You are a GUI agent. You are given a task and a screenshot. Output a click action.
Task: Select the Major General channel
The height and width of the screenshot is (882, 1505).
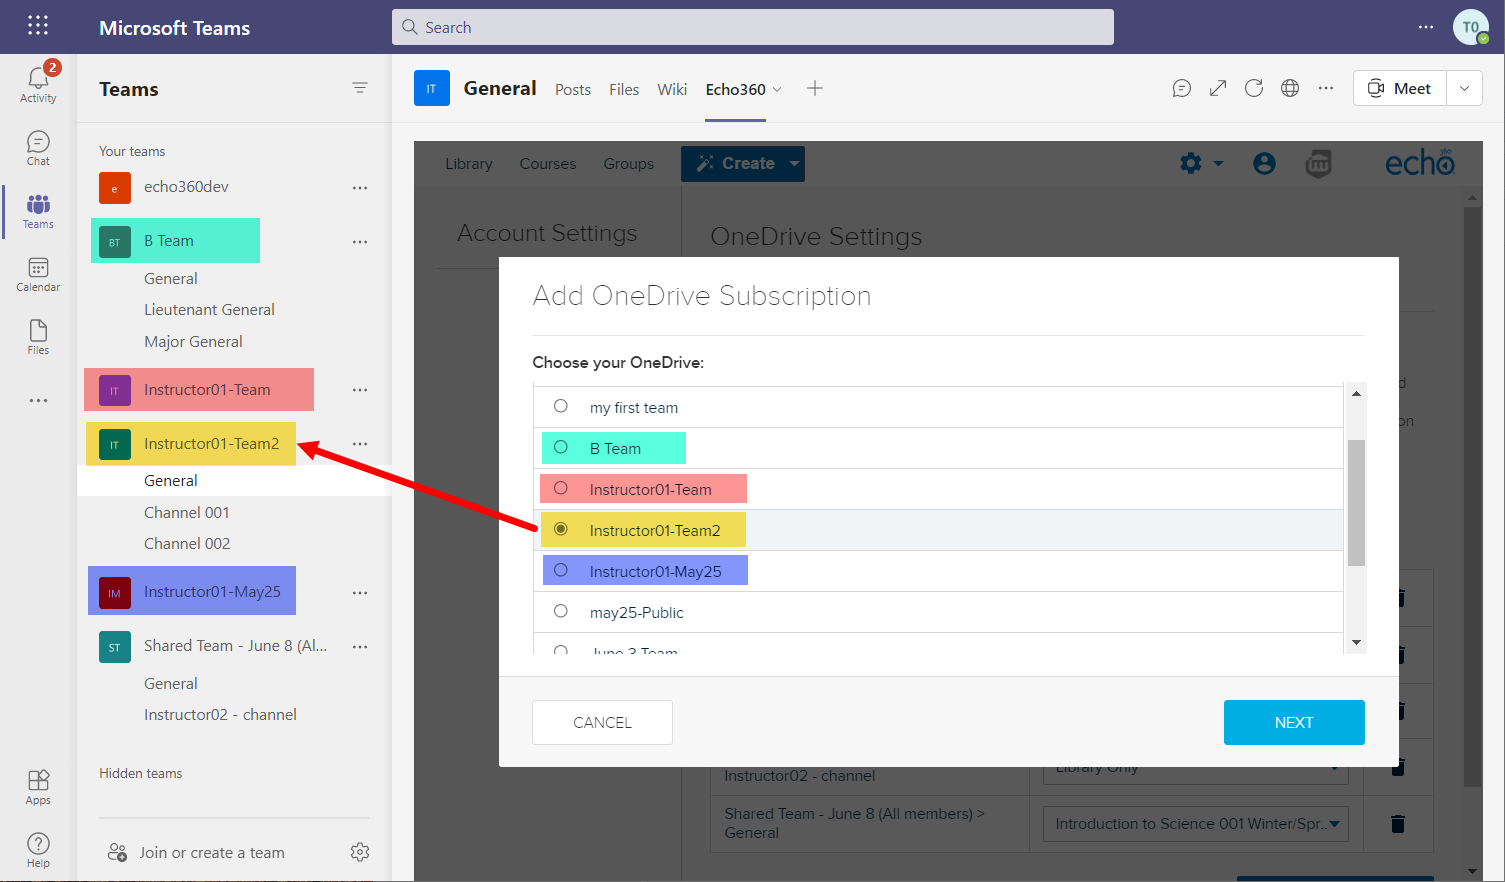point(193,342)
